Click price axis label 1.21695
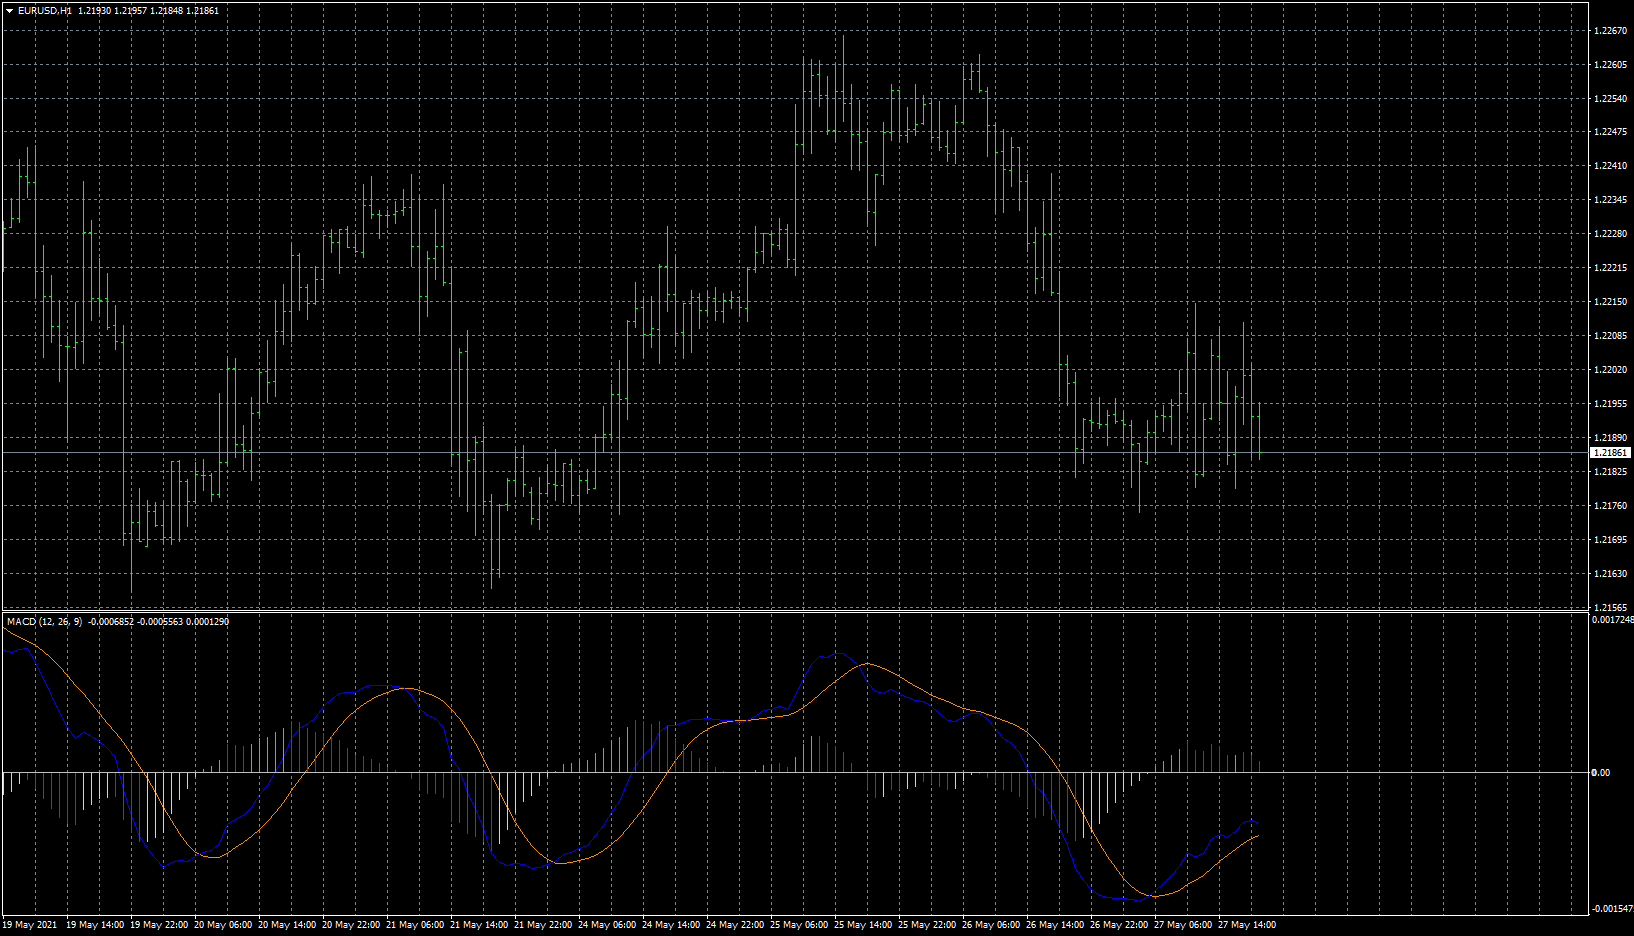1634x936 pixels. coord(1610,540)
